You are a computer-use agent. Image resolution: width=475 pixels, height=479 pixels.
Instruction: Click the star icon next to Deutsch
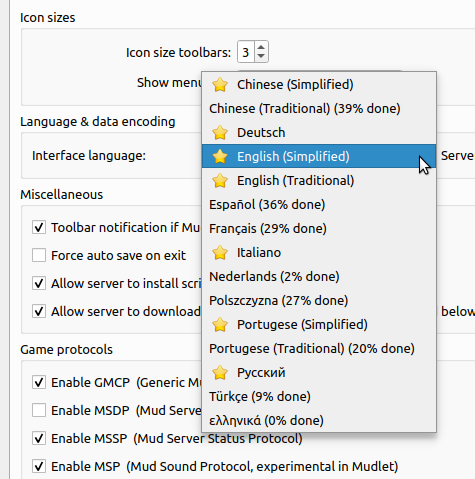(x=220, y=133)
